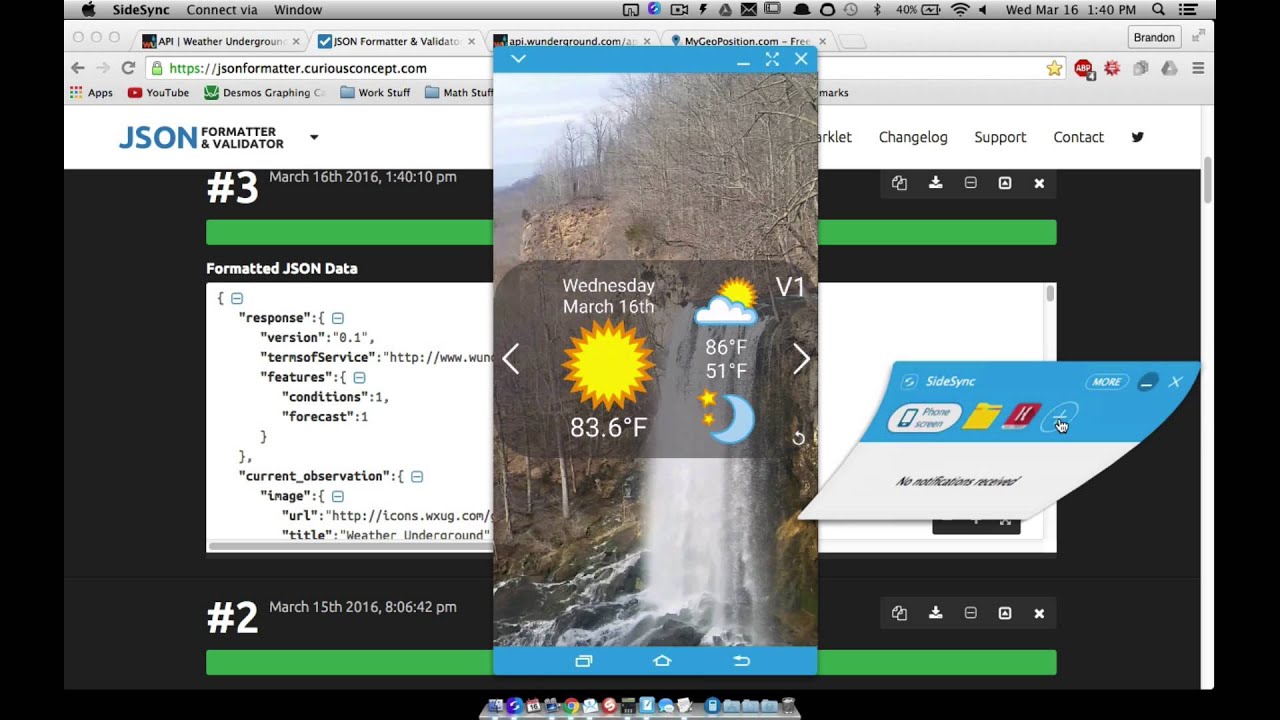Image resolution: width=1280 pixels, height=720 pixels.
Task: Click the web page's vertical scrollbar
Action: [x=1207, y=180]
